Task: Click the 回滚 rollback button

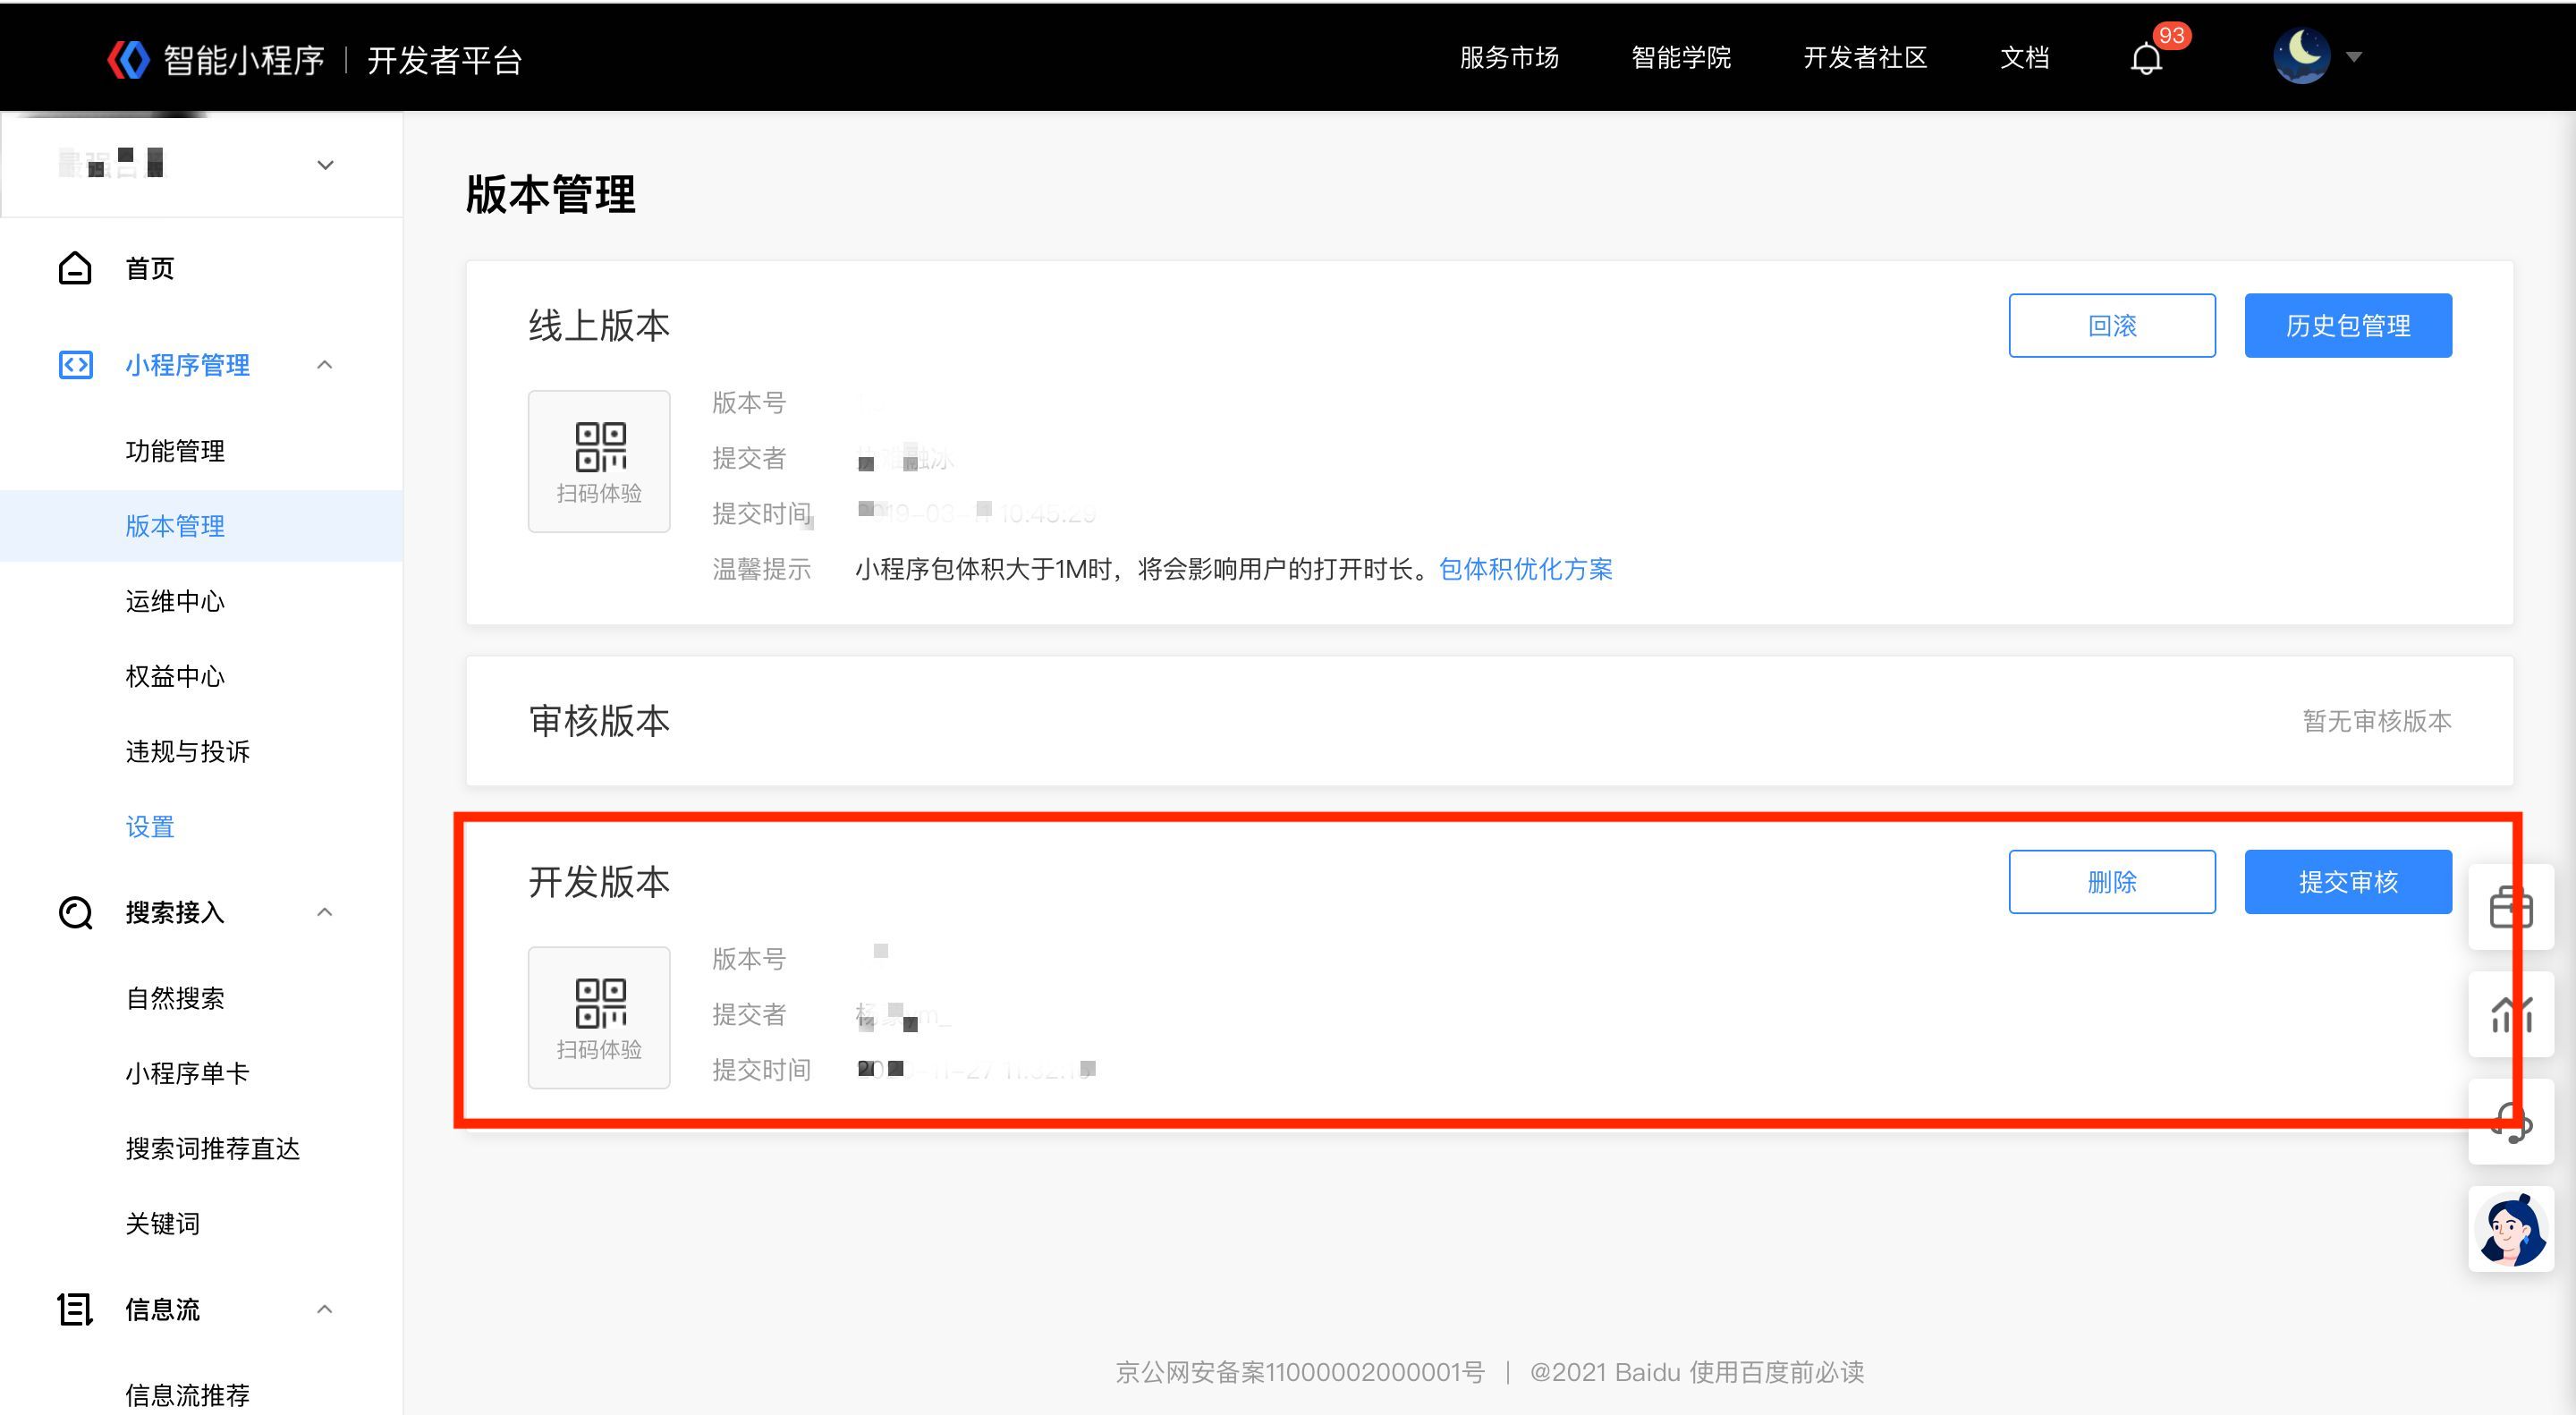Action: click(2111, 325)
